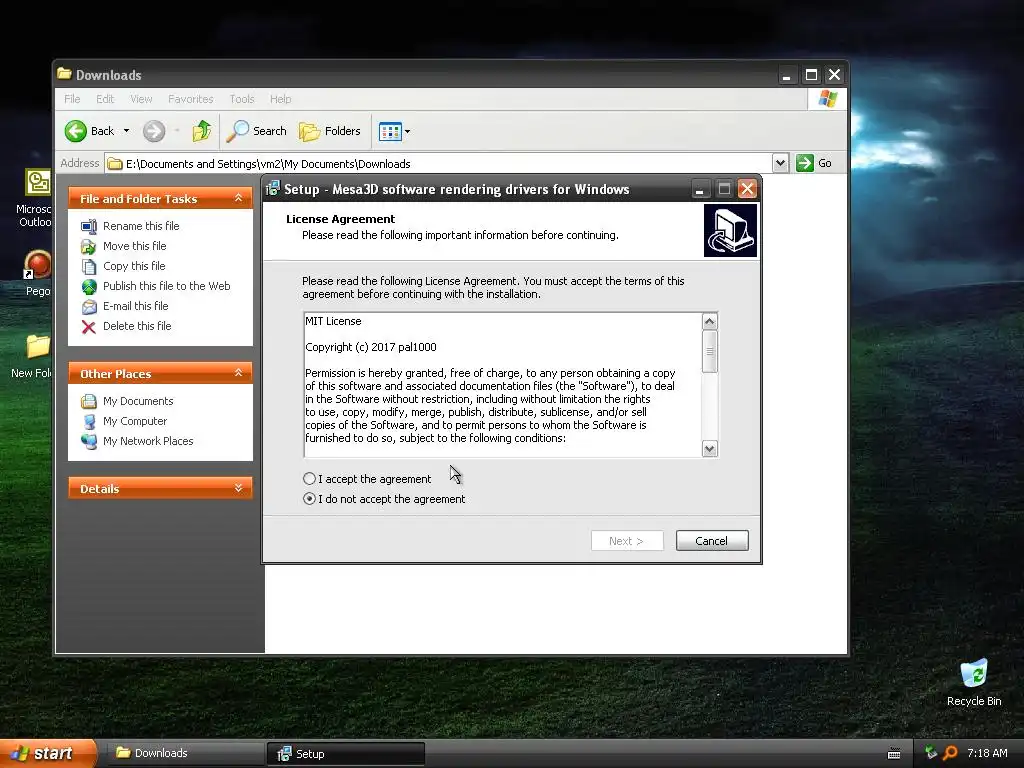The image size is (1024, 768).
Task: Maximize the Downloads window
Action: (x=811, y=75)
